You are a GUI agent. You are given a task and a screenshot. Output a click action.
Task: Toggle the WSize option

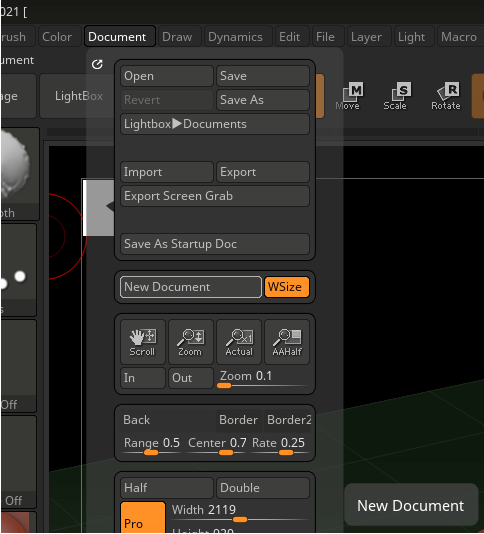(287, 287)
